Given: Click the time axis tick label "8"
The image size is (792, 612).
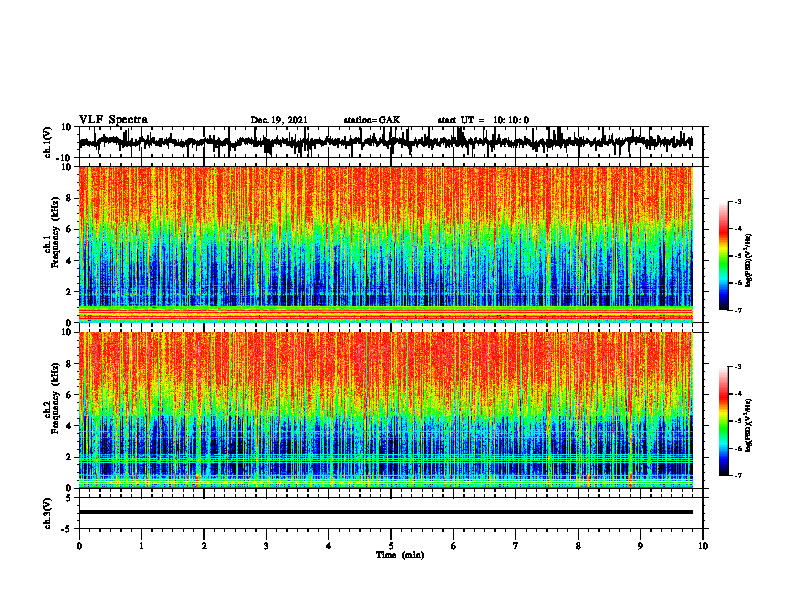Looking at the screenshot, I should pos(578,546).
